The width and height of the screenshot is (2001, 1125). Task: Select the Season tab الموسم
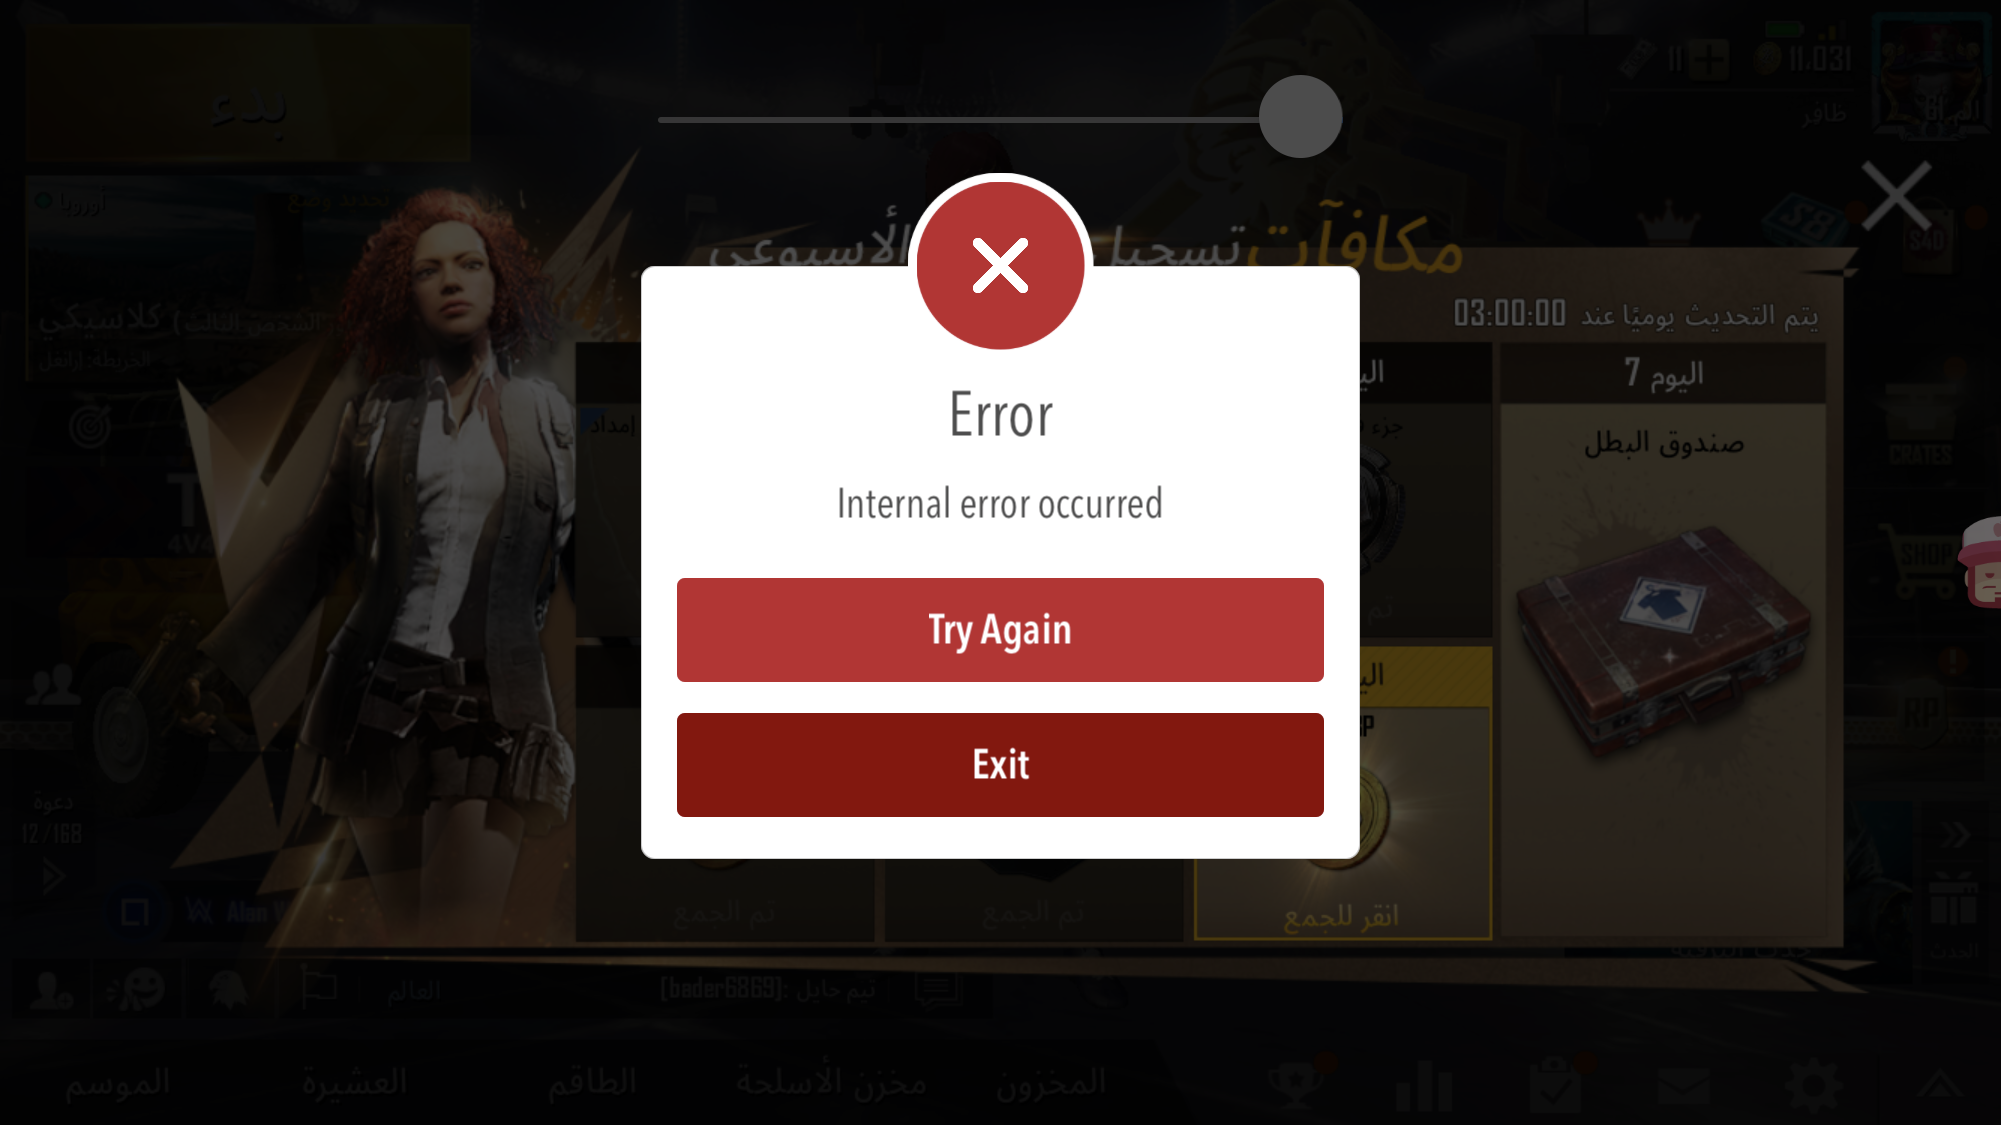[x=118, y=1083]
